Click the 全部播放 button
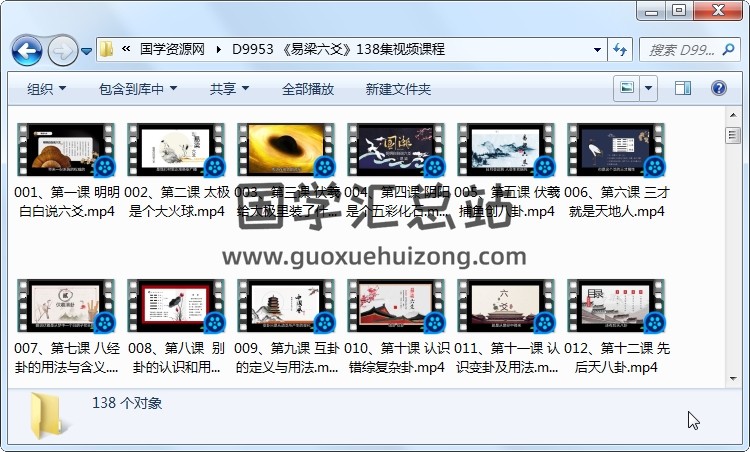Viewport: 750px width, 452px height. [308, 89]
